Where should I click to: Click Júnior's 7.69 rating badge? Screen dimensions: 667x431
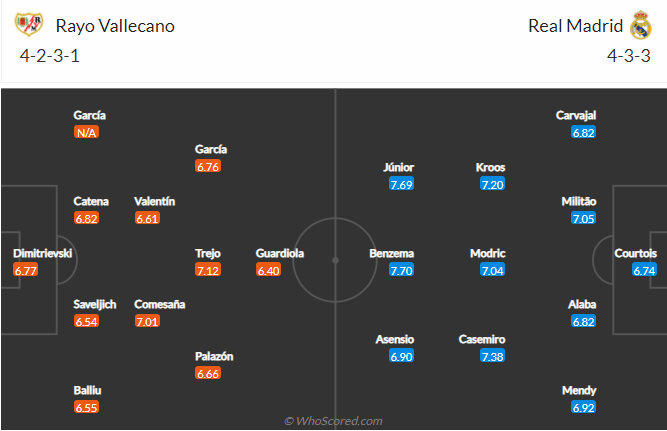401,184
